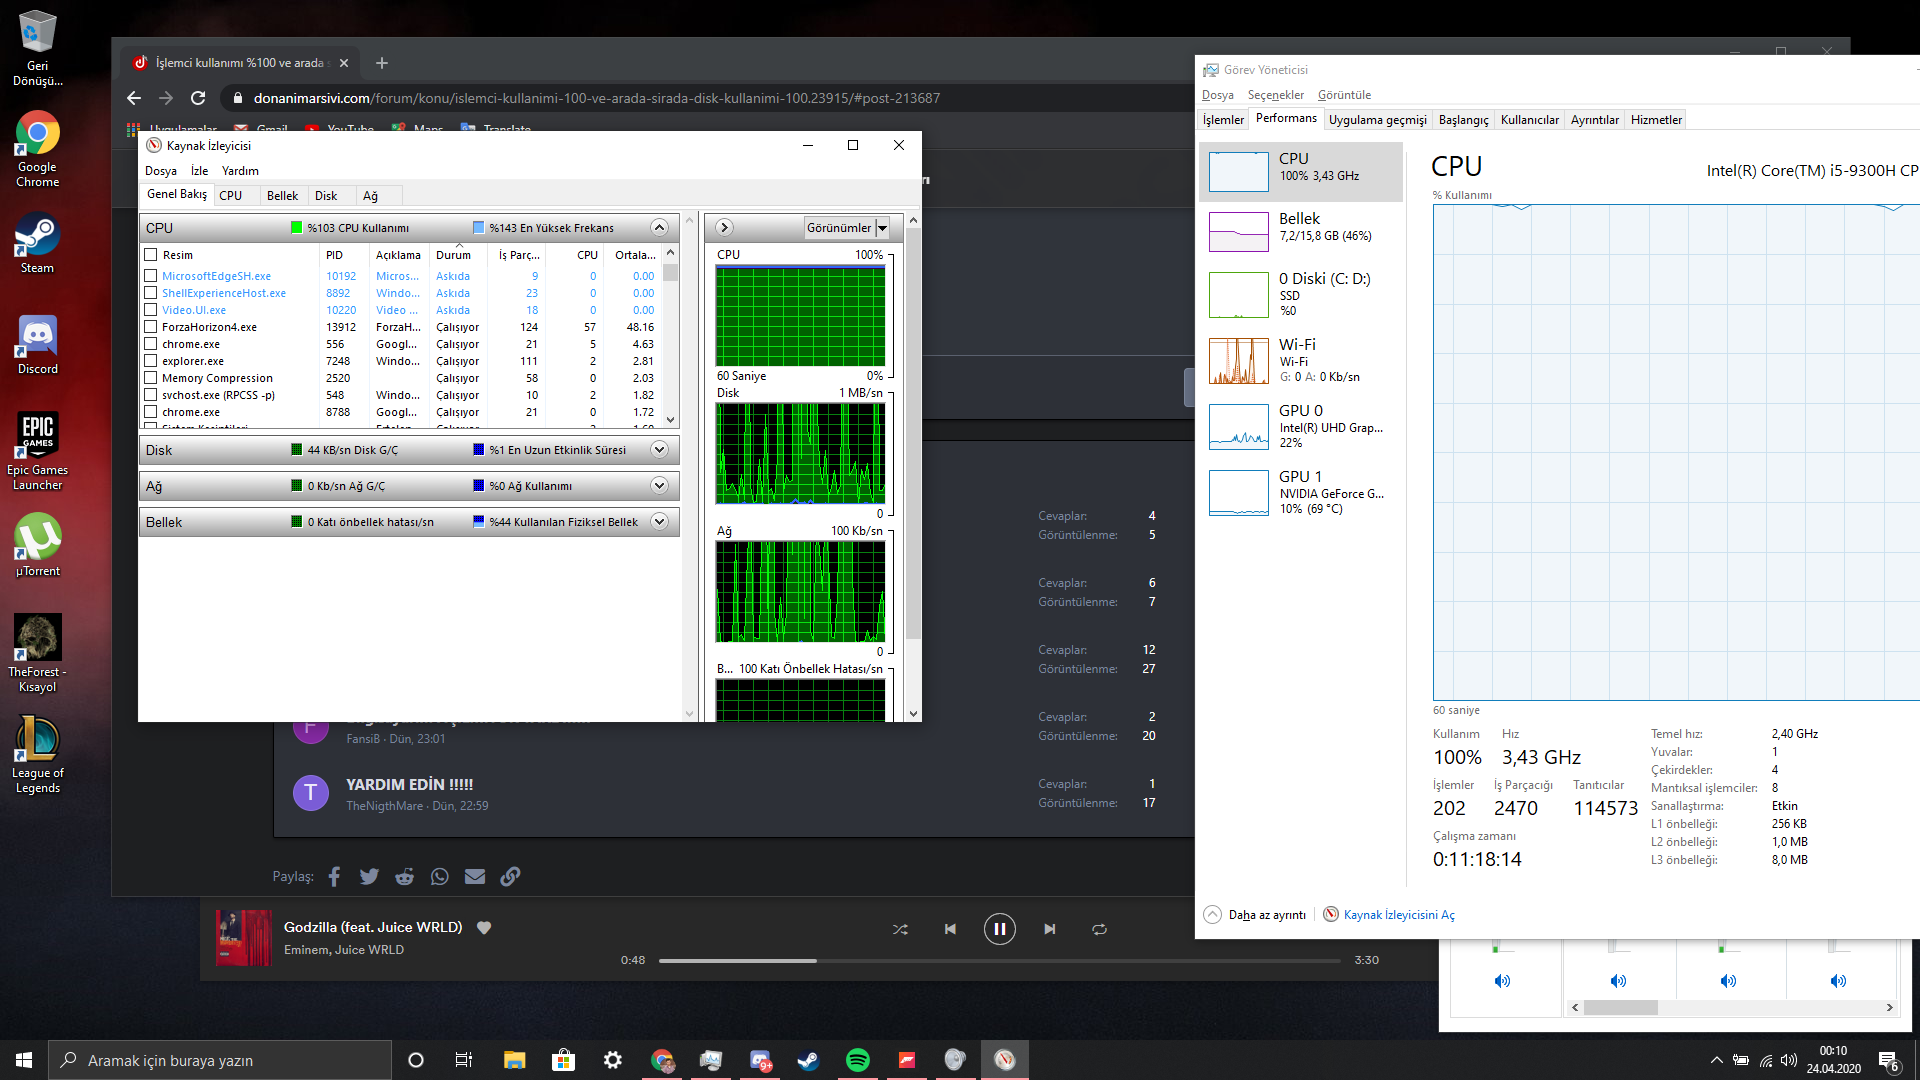Check the Memory Compression process checkbox
The width and height of the screenshot is (1920, 1080).
(151, 378)
